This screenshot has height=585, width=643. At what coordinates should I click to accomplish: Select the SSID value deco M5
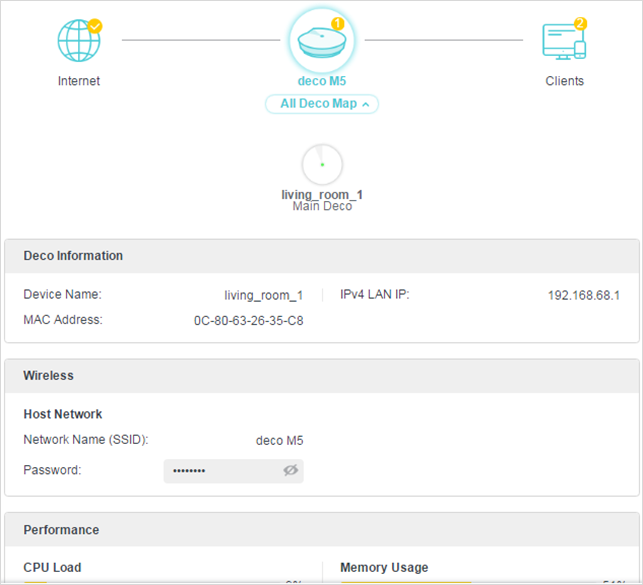pyautogui.click(x=280, y=440)
